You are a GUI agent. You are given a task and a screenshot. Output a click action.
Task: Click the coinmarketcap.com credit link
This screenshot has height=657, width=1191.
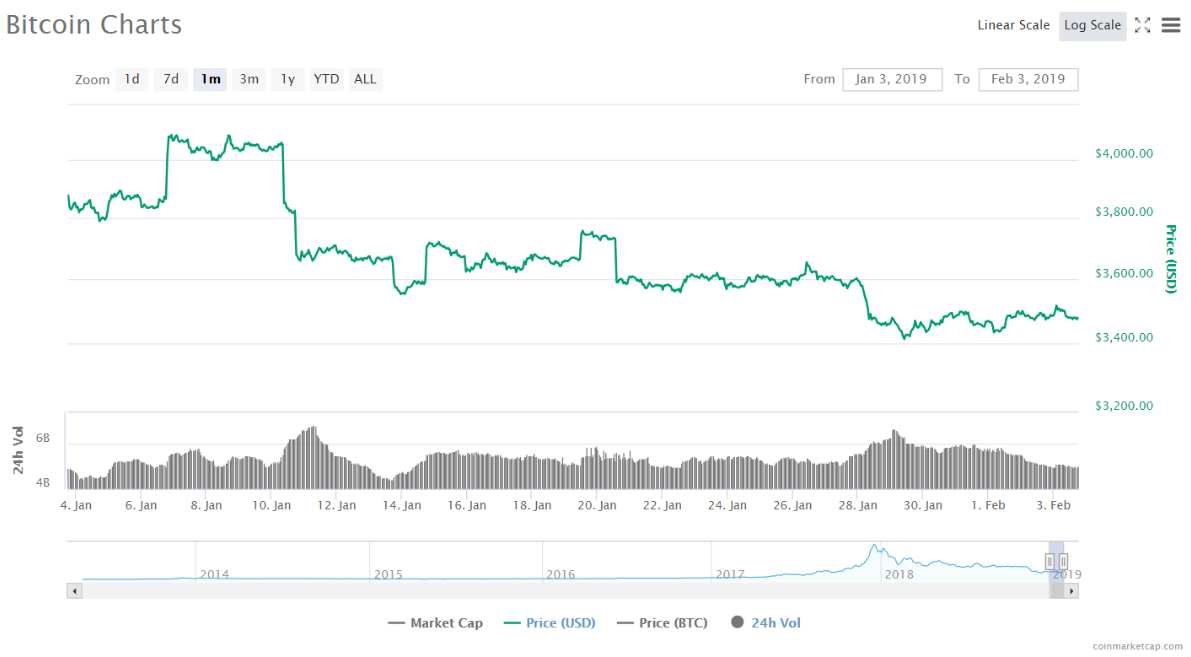click(x=1137, y=646)
